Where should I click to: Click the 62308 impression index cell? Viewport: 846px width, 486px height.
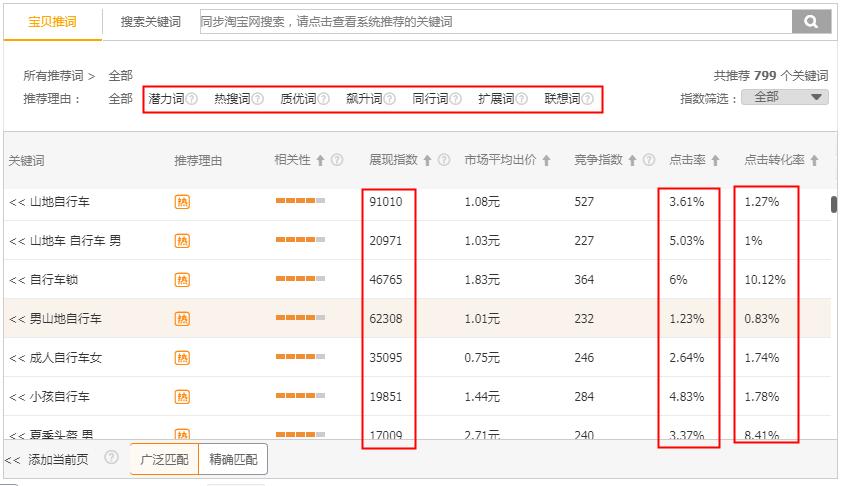(386, 319)
